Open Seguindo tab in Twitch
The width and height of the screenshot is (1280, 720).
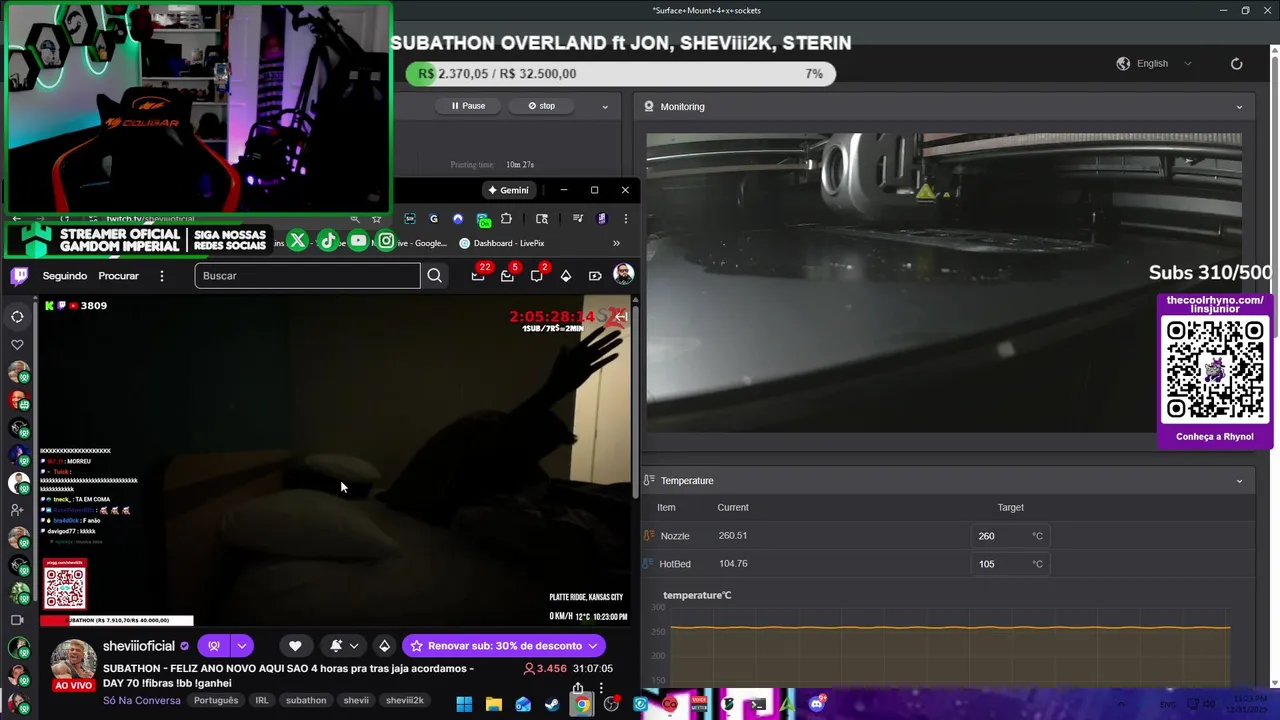pos(65,276)
